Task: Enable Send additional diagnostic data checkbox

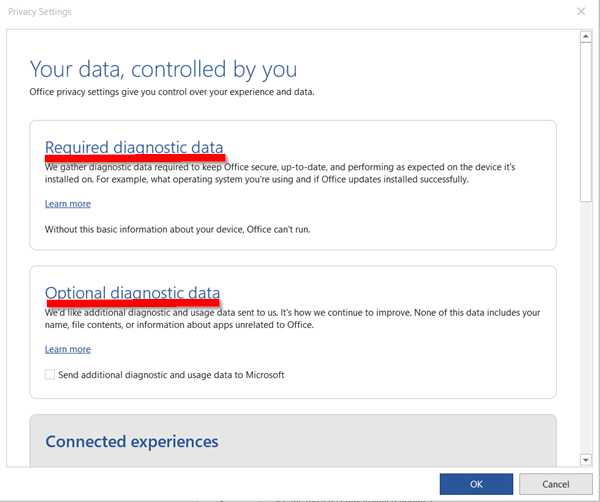Action: coord(50,375)
